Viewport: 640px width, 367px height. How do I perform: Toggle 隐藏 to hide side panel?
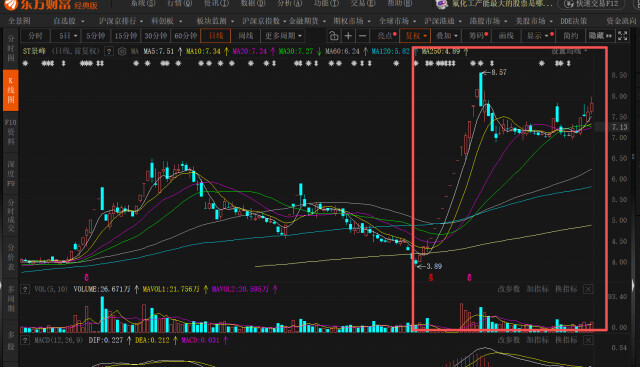(600, 36)
